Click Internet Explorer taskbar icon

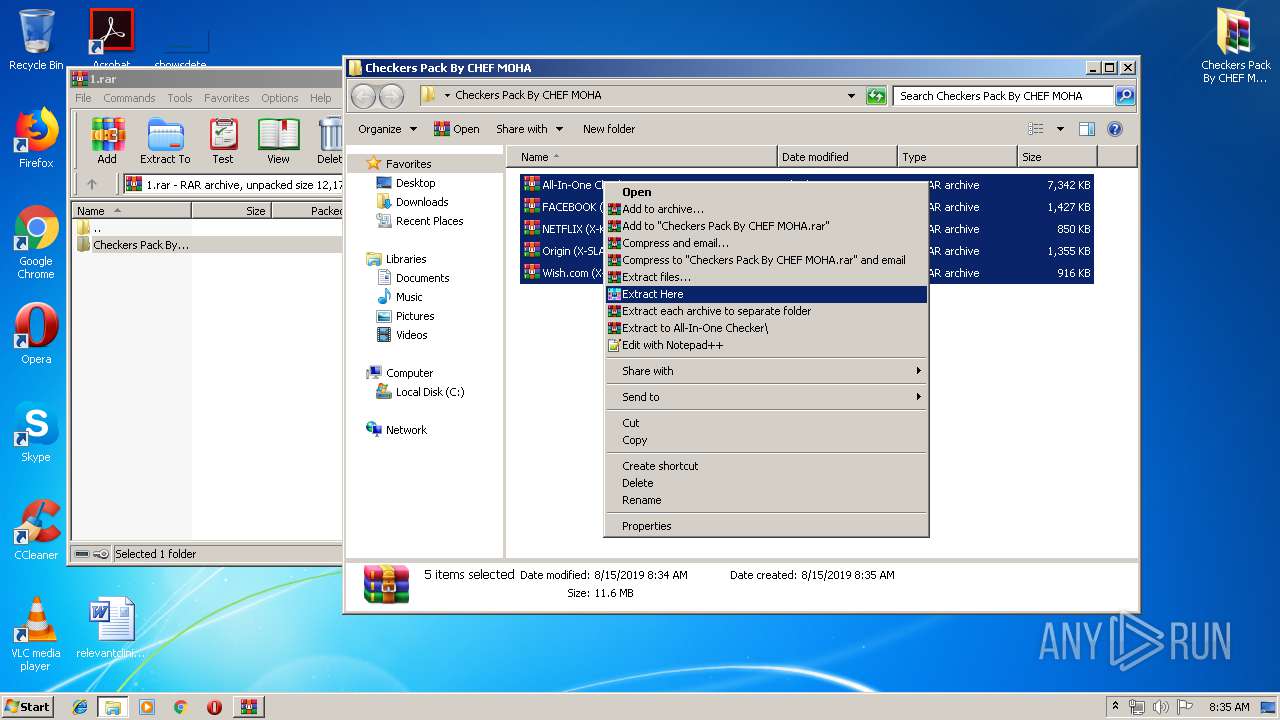click(80, 707)
